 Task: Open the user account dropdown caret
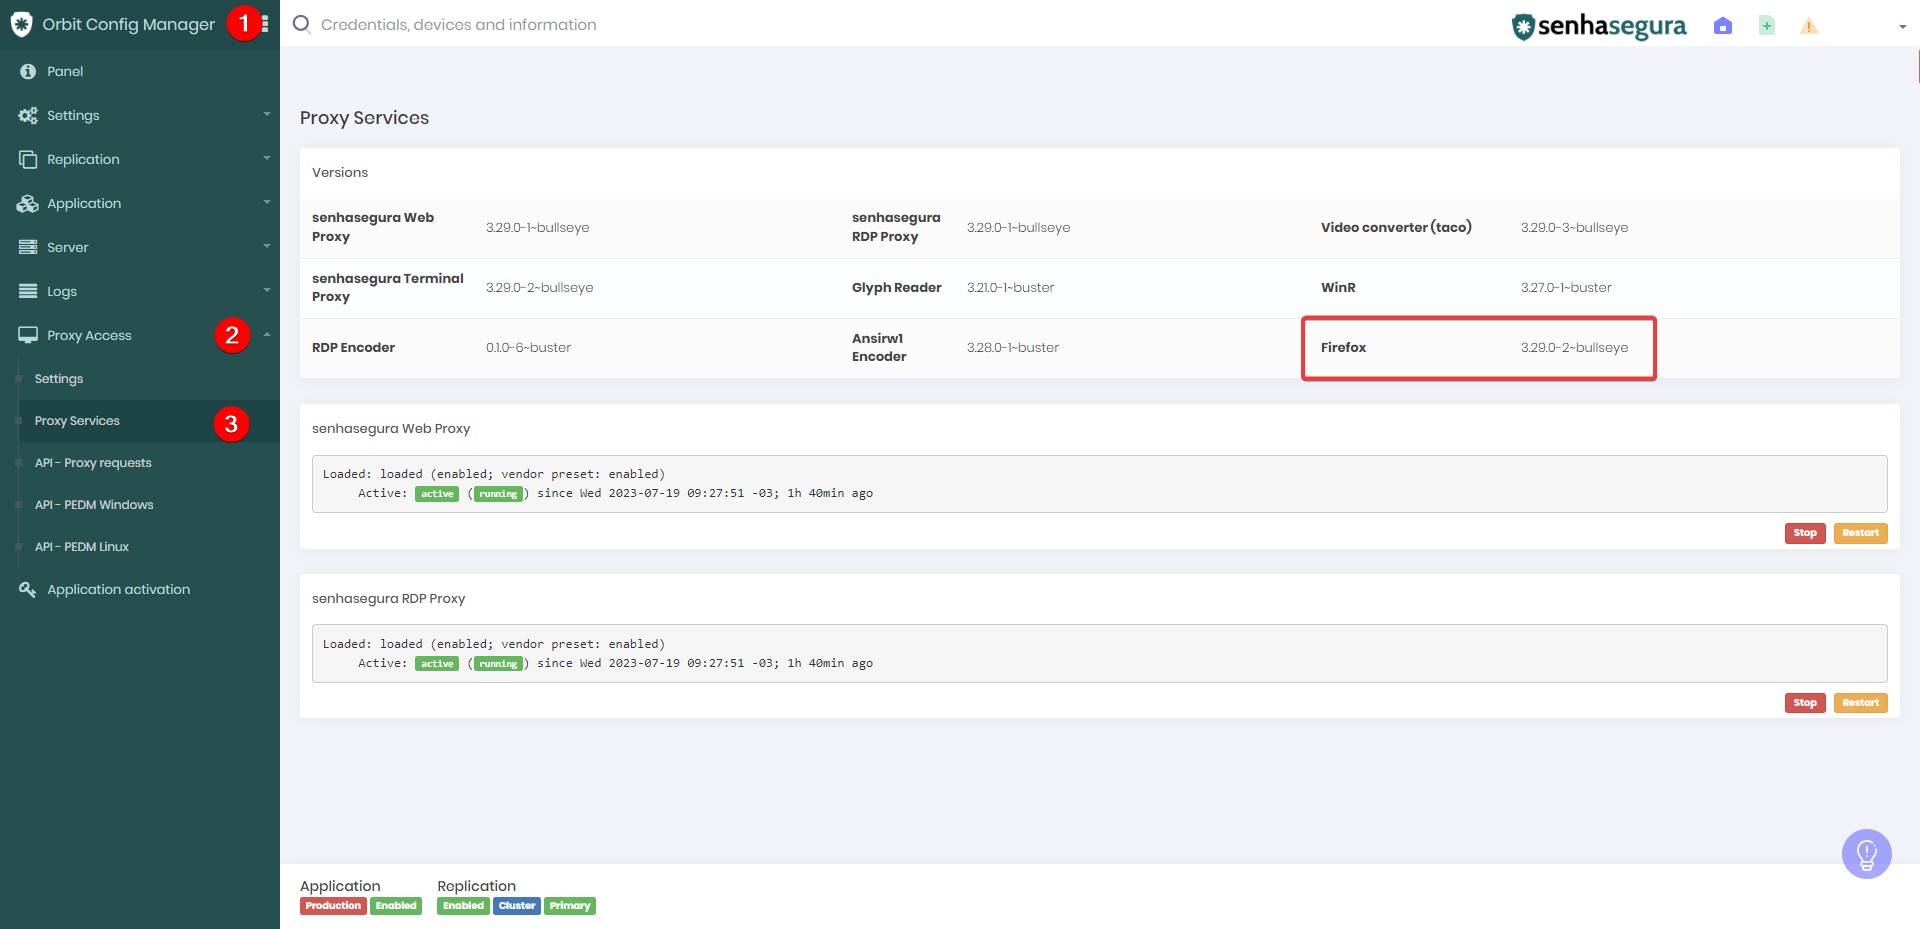1902,27
